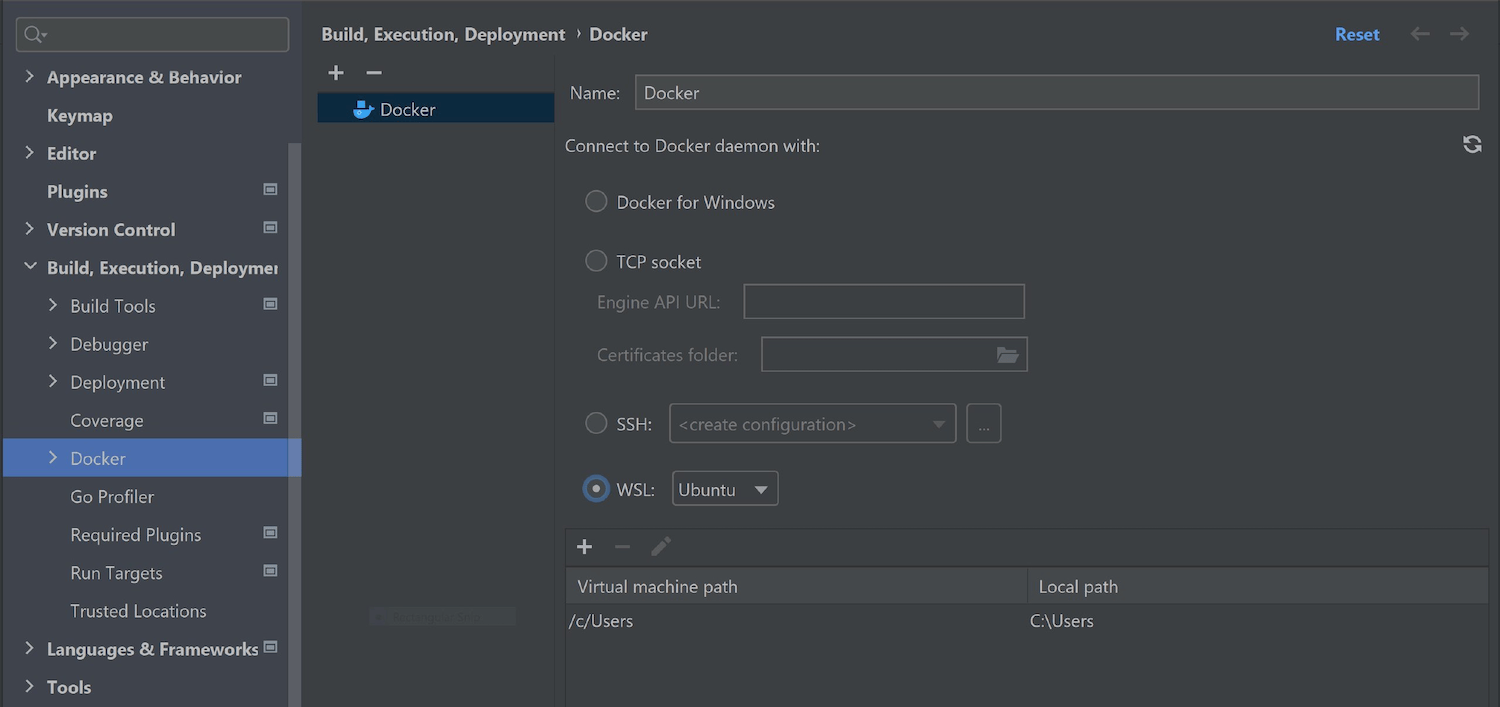Image resolution: width=1500 pixels, height=707 pixels.
Task: Click the minus icon to remove Docker configuration
Action: pyautogui.click(x=374, y=73)
